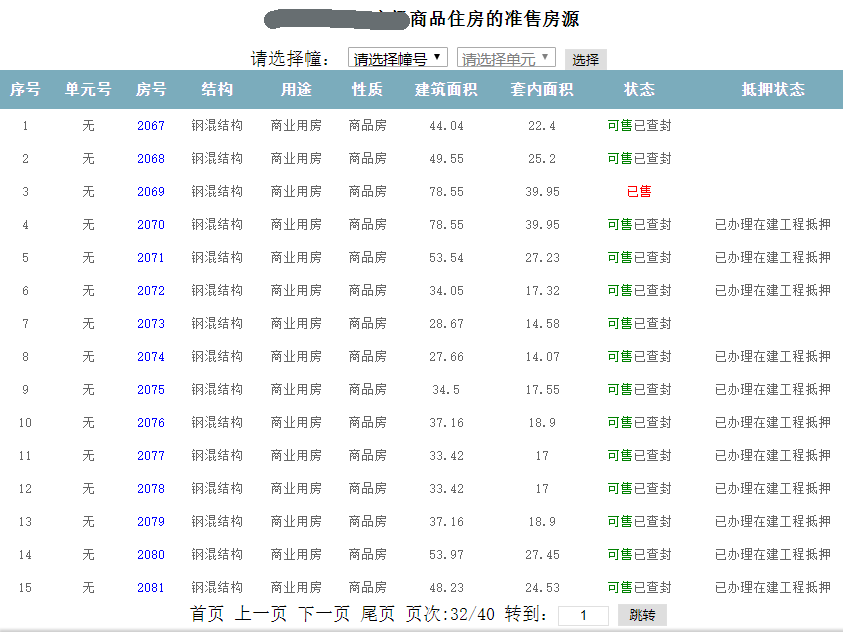Select 钢混结构 cell in row 1
This screenshot has height=632, width=843.
coord(217,126)
